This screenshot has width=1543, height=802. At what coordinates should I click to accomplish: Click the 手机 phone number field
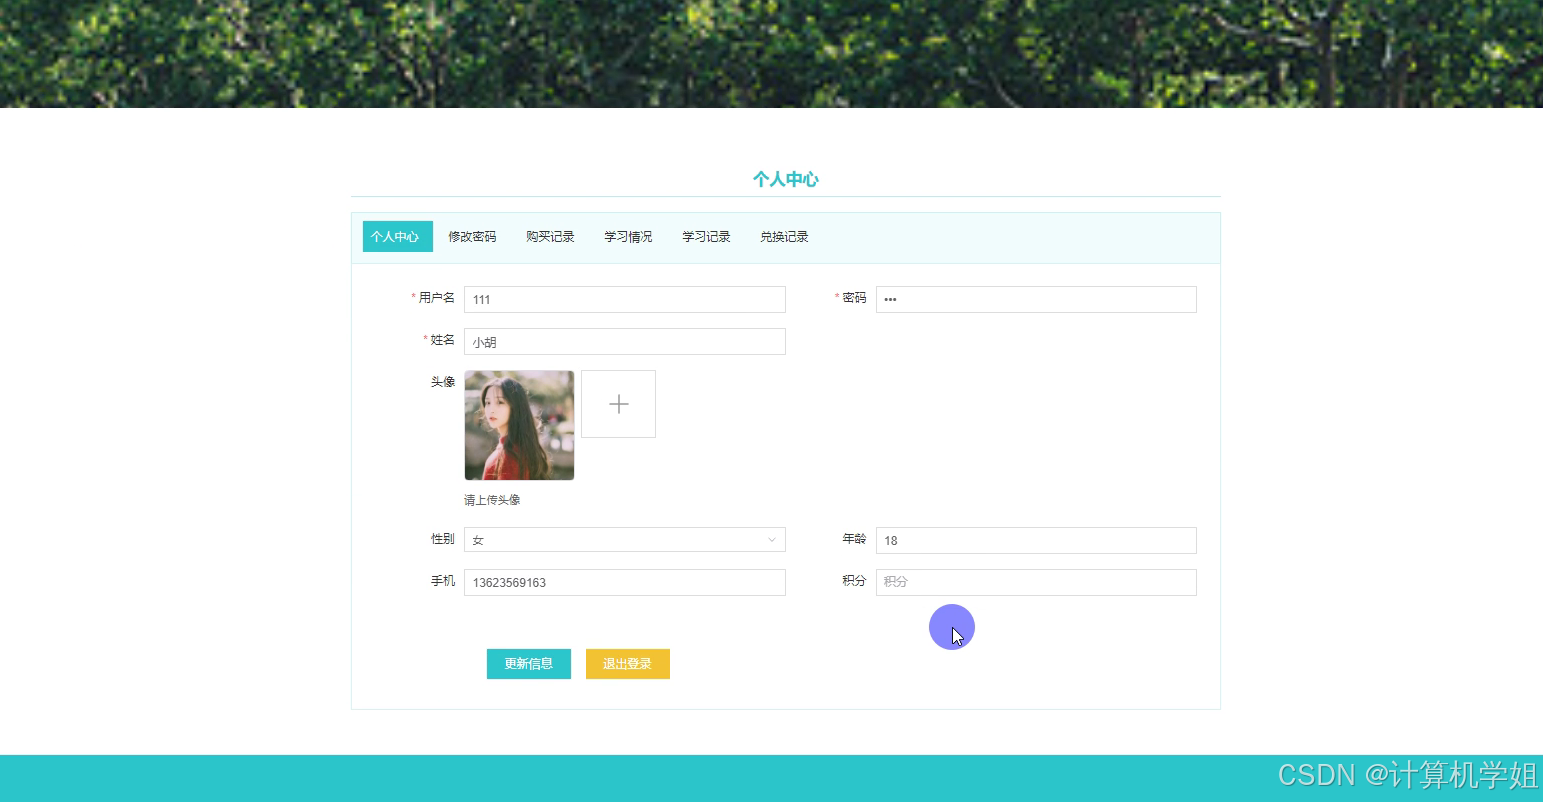(x=625, y=582)
